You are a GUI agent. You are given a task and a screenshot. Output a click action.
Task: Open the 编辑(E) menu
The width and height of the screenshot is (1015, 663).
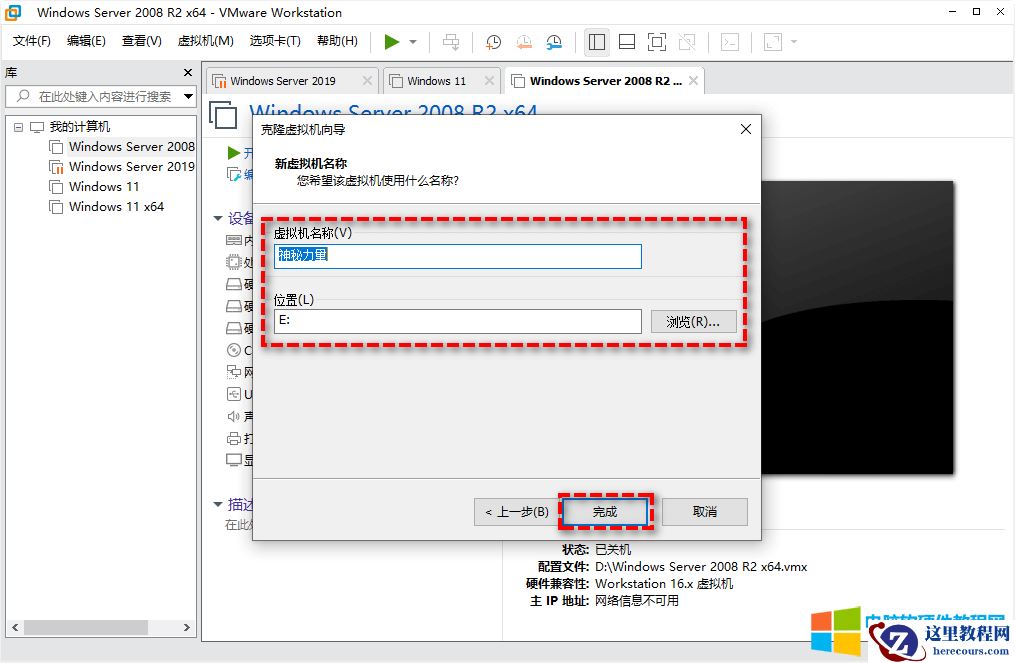(86, 41)
